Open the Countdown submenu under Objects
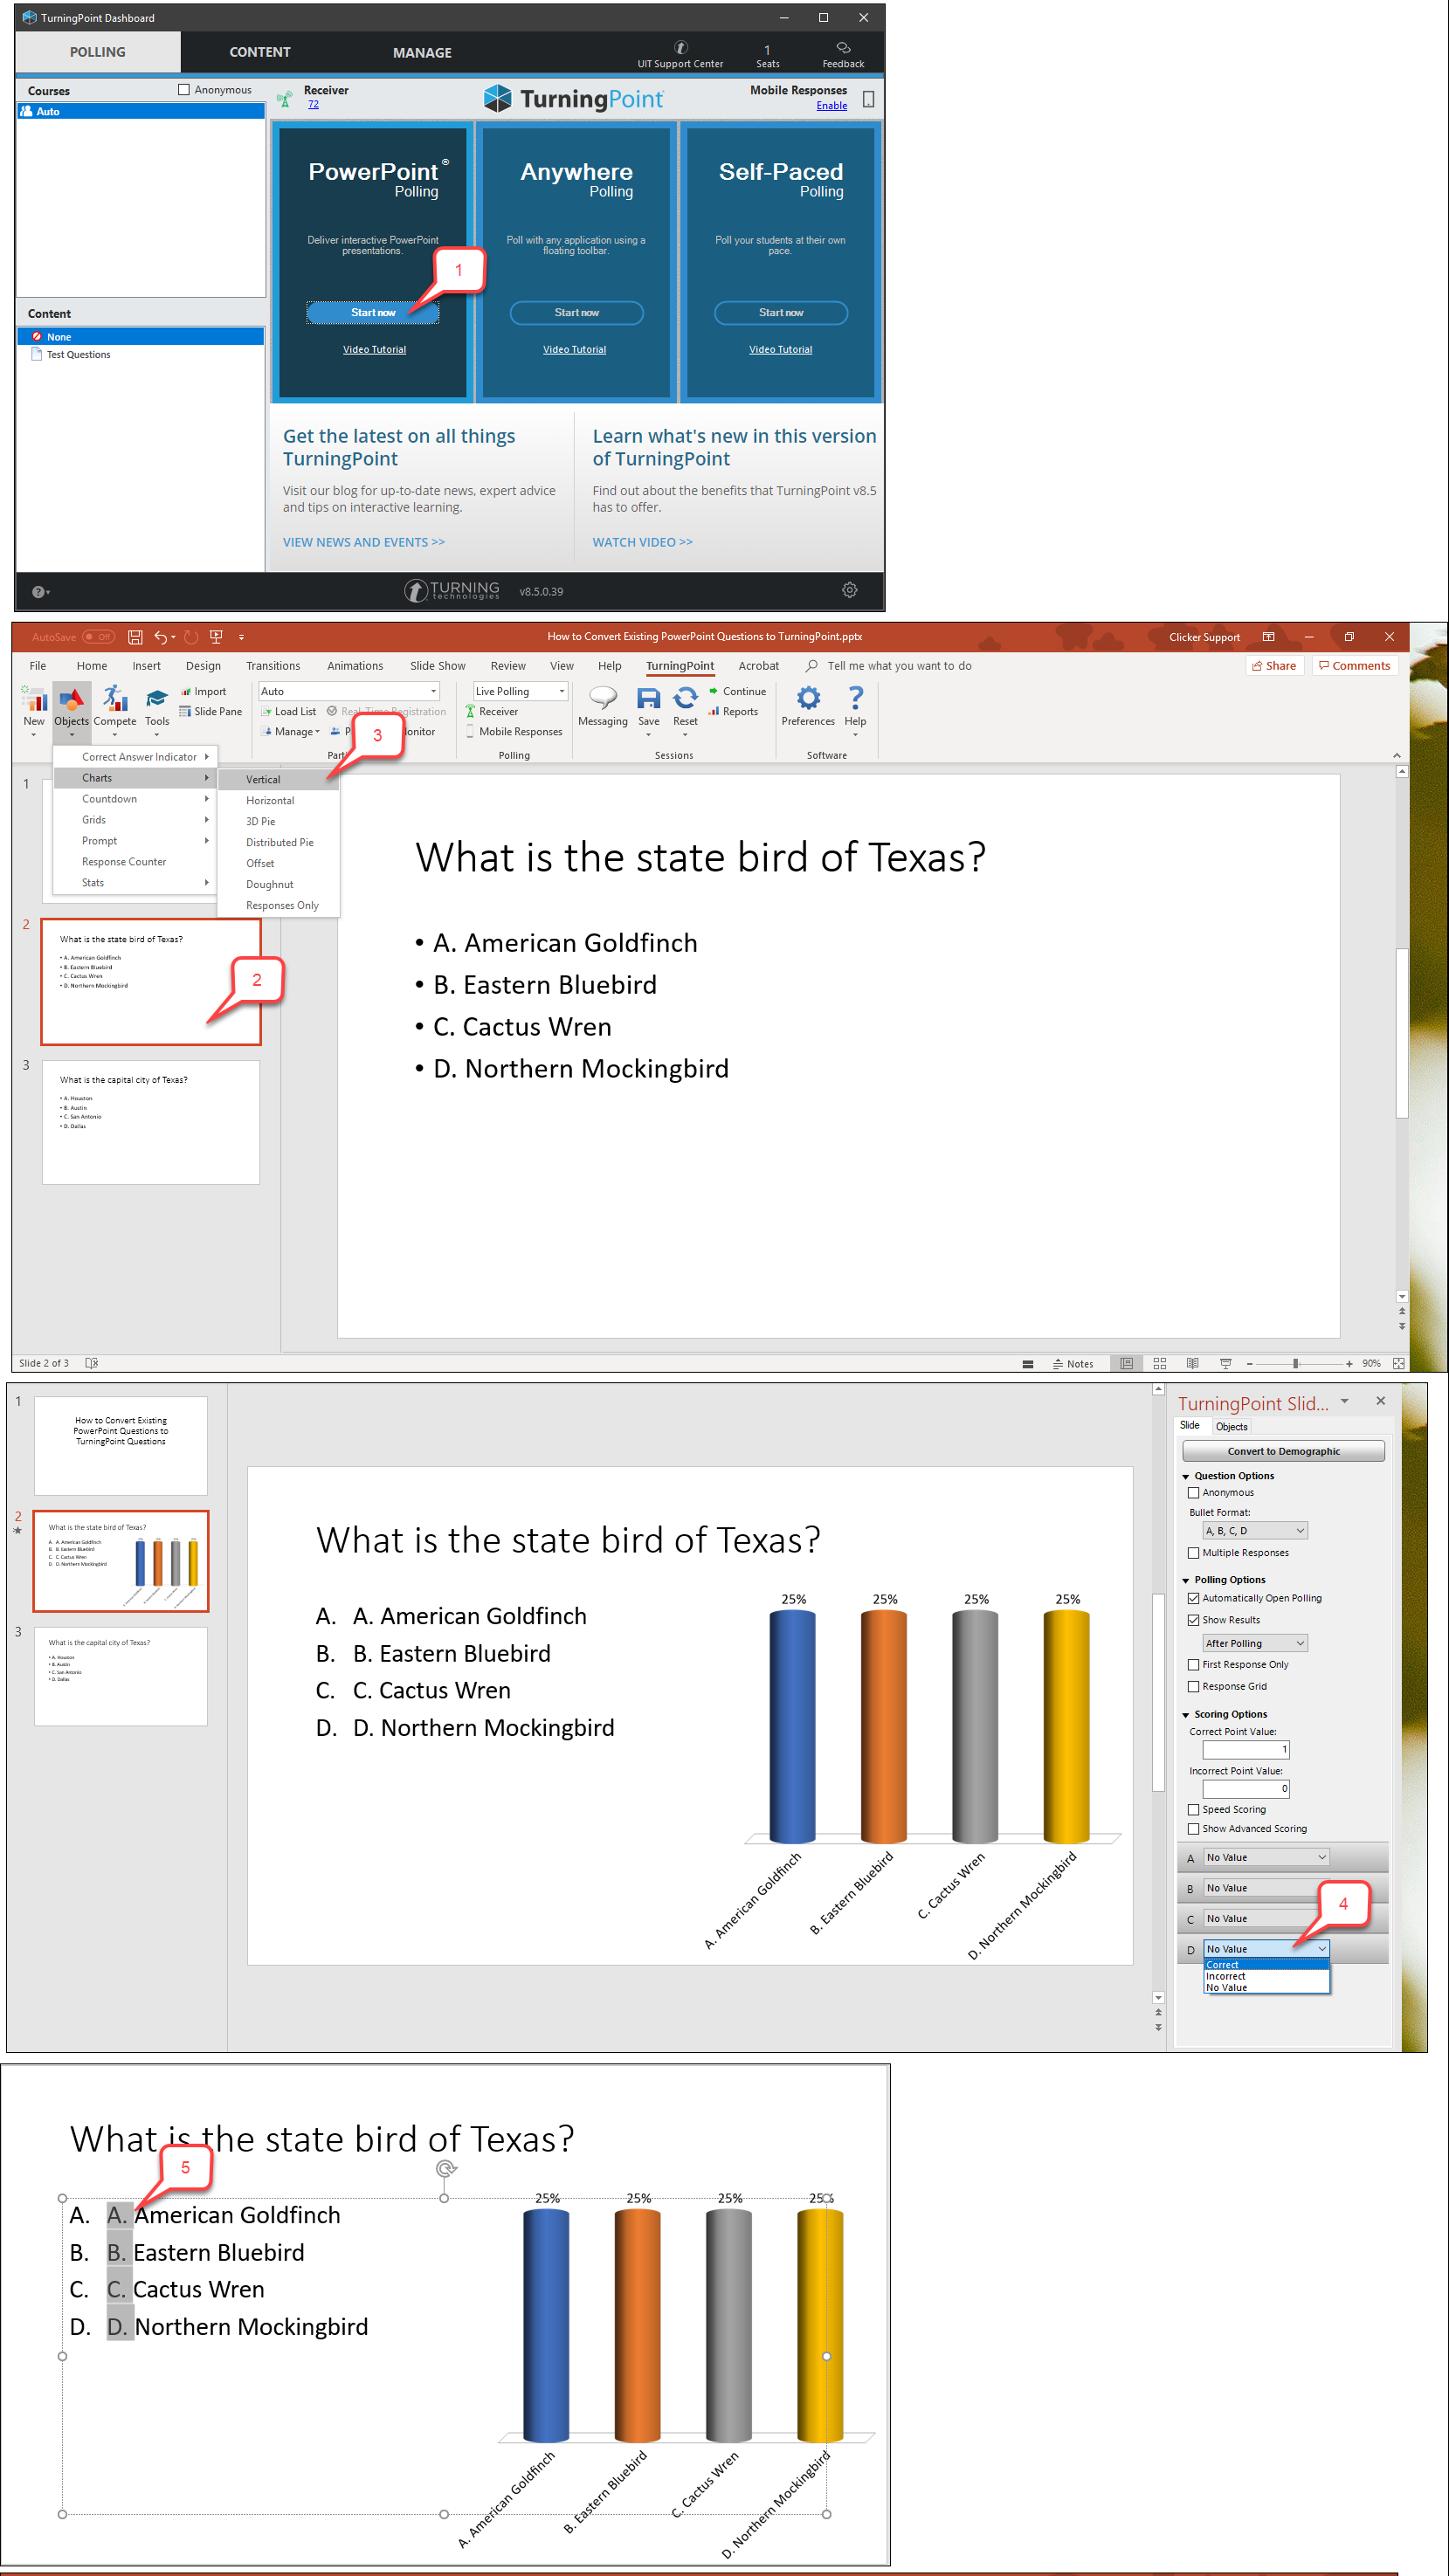The height and width of the screenshot is (2576, 1449). click(135, 798)
